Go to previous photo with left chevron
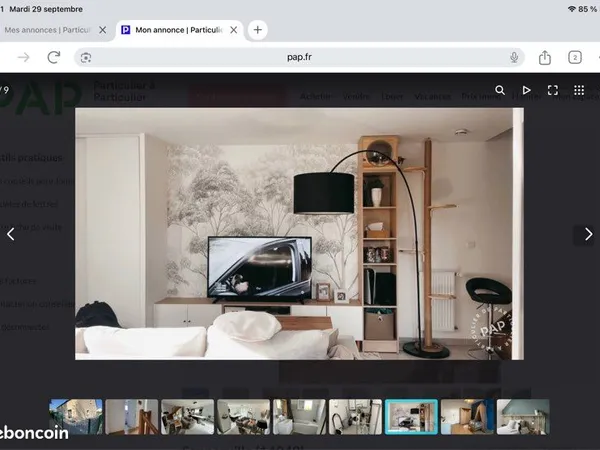Viewport: 600px width, 450px height. point(11,234)
